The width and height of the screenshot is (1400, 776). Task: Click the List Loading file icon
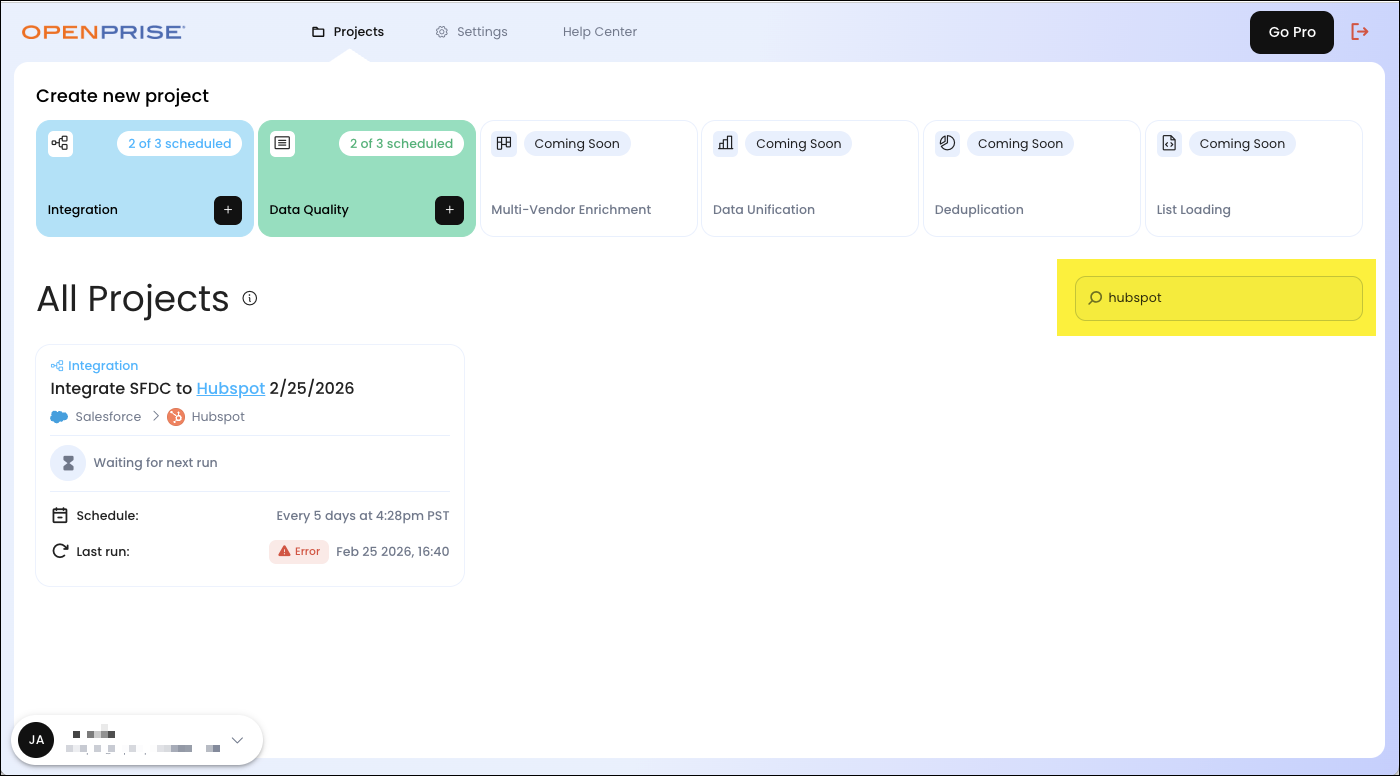click(x=1170, y=144)
